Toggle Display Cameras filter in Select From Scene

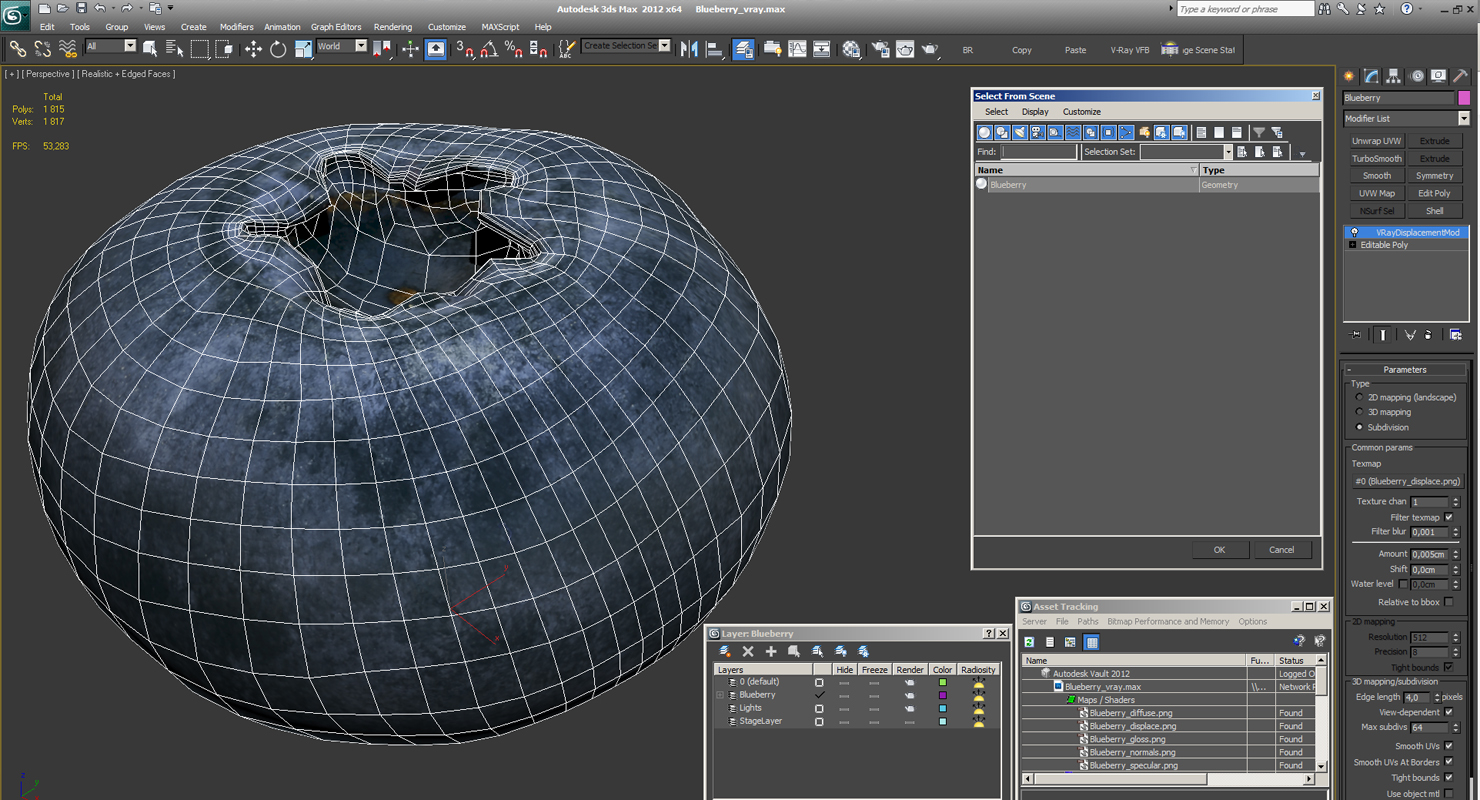coord(1038,132)
